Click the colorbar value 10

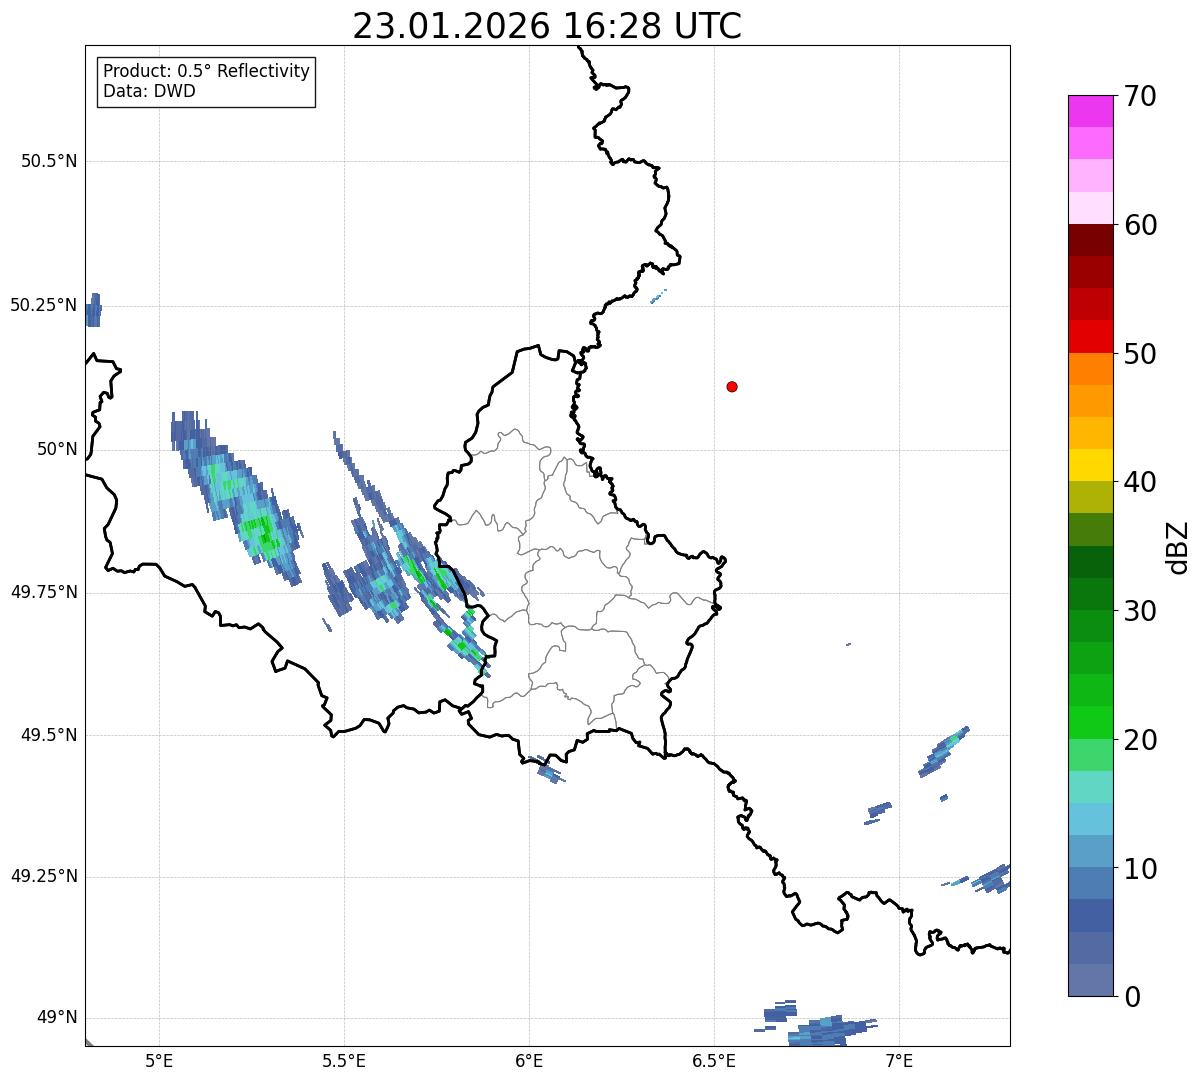click(1141, 869)
